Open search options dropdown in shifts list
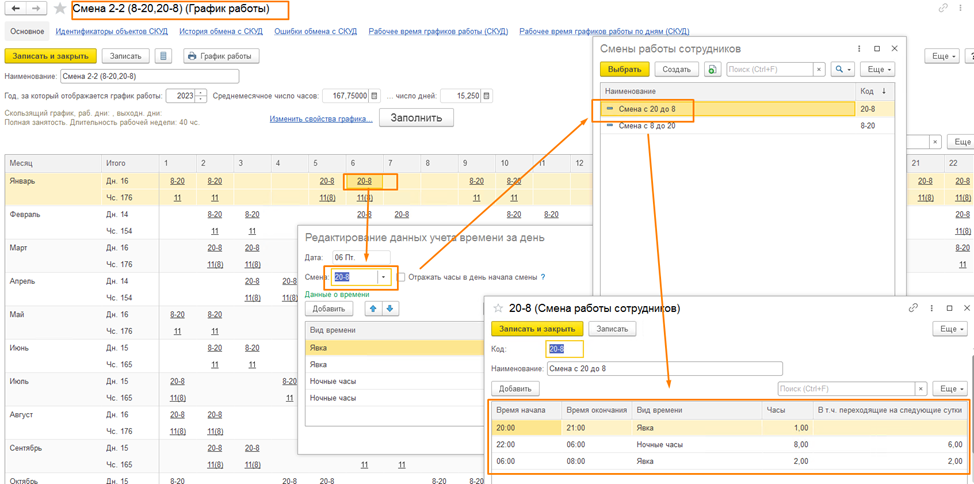The width and height of the screenshot is (974, 484). coord(843,70)
